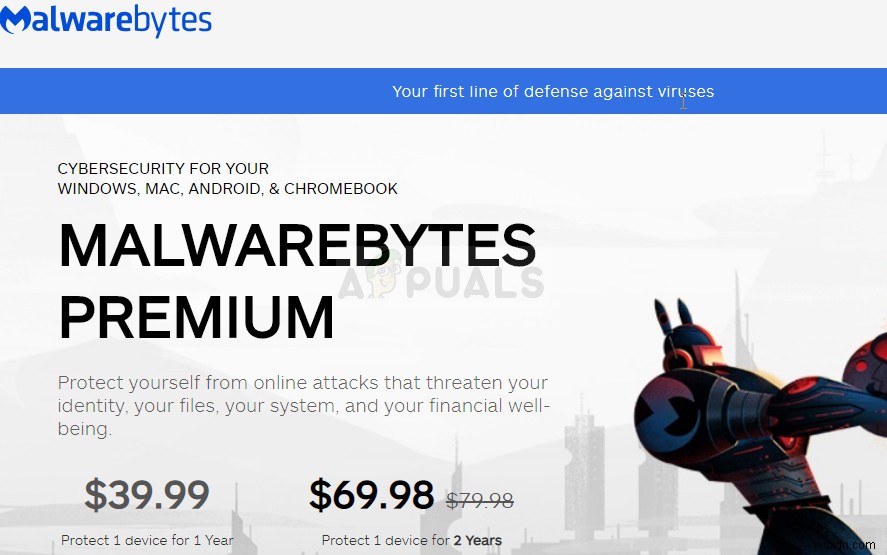Click the "PREMIUM" heading word
887x555 pixels.
pos(196,318)
